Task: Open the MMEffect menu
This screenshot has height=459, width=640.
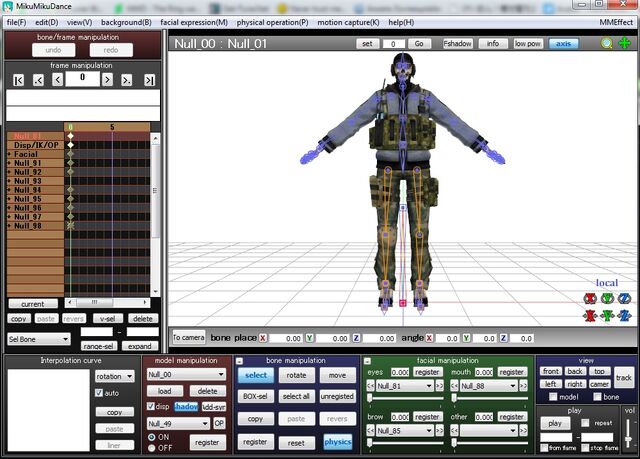Action: pos(616,22)
